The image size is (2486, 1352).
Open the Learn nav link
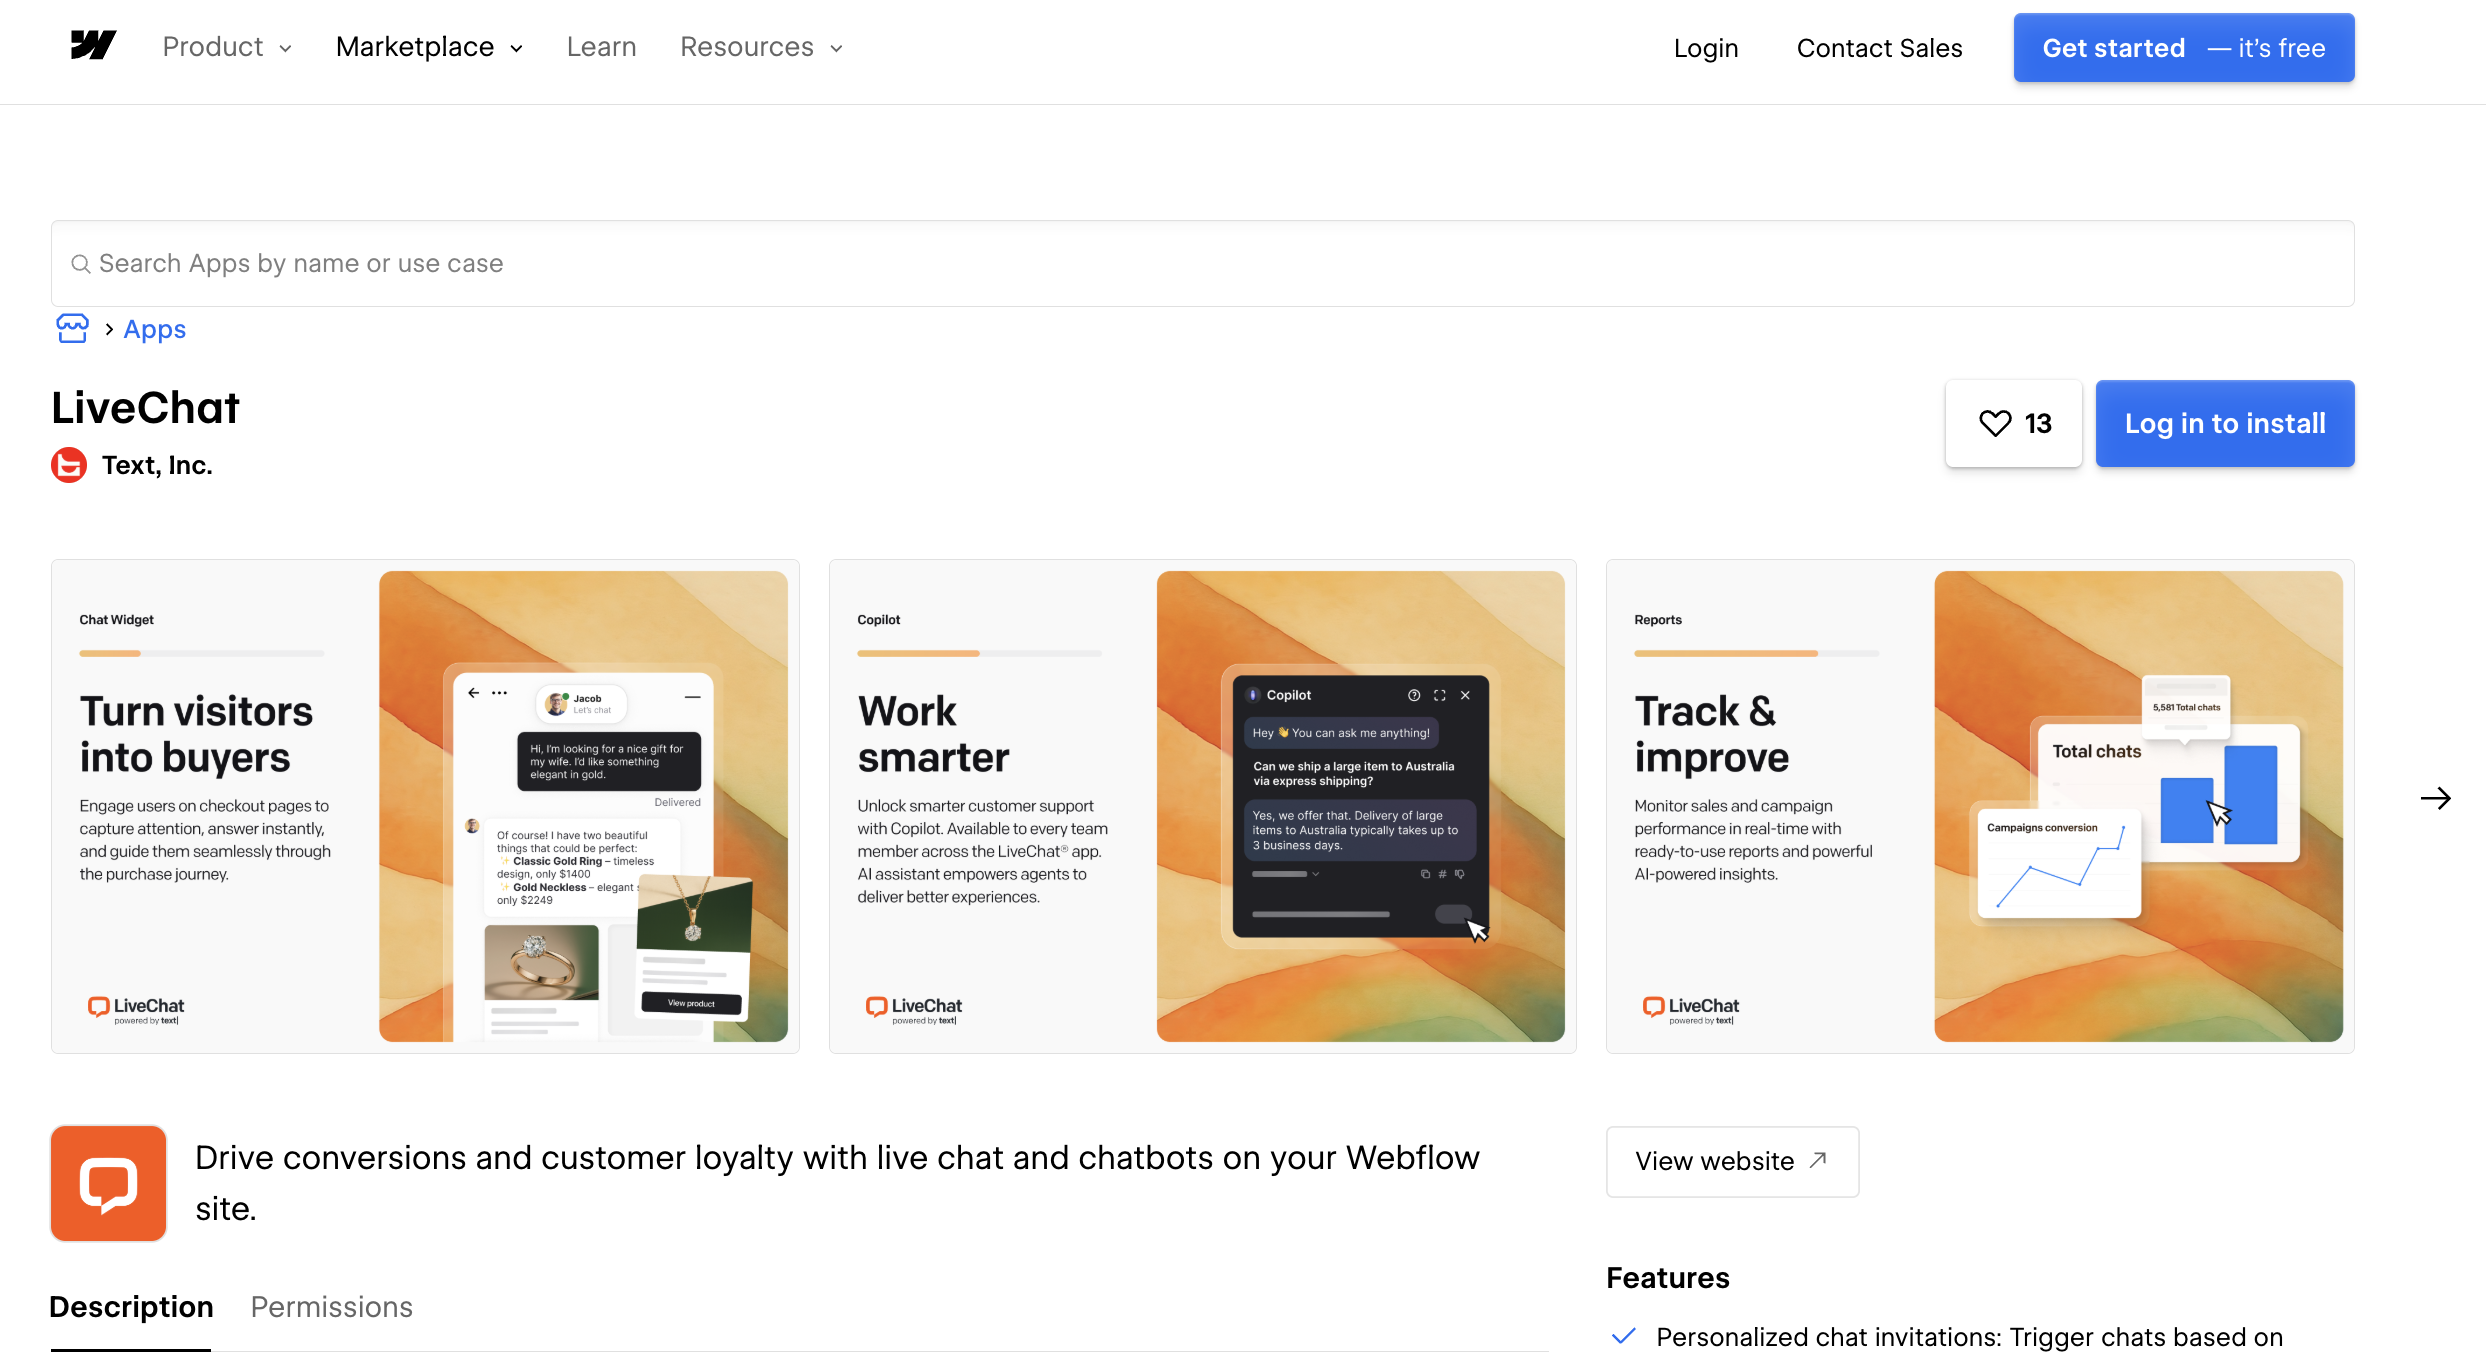click(x=601, y=47)
